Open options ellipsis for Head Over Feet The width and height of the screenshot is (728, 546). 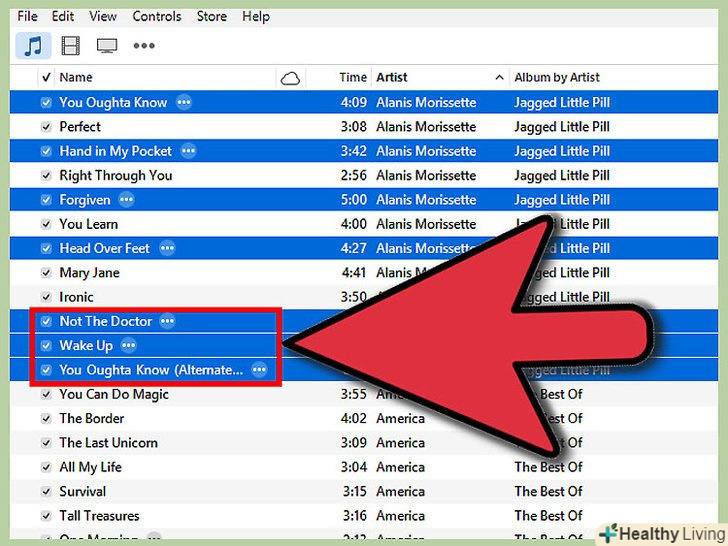click(x=167, y=248)
